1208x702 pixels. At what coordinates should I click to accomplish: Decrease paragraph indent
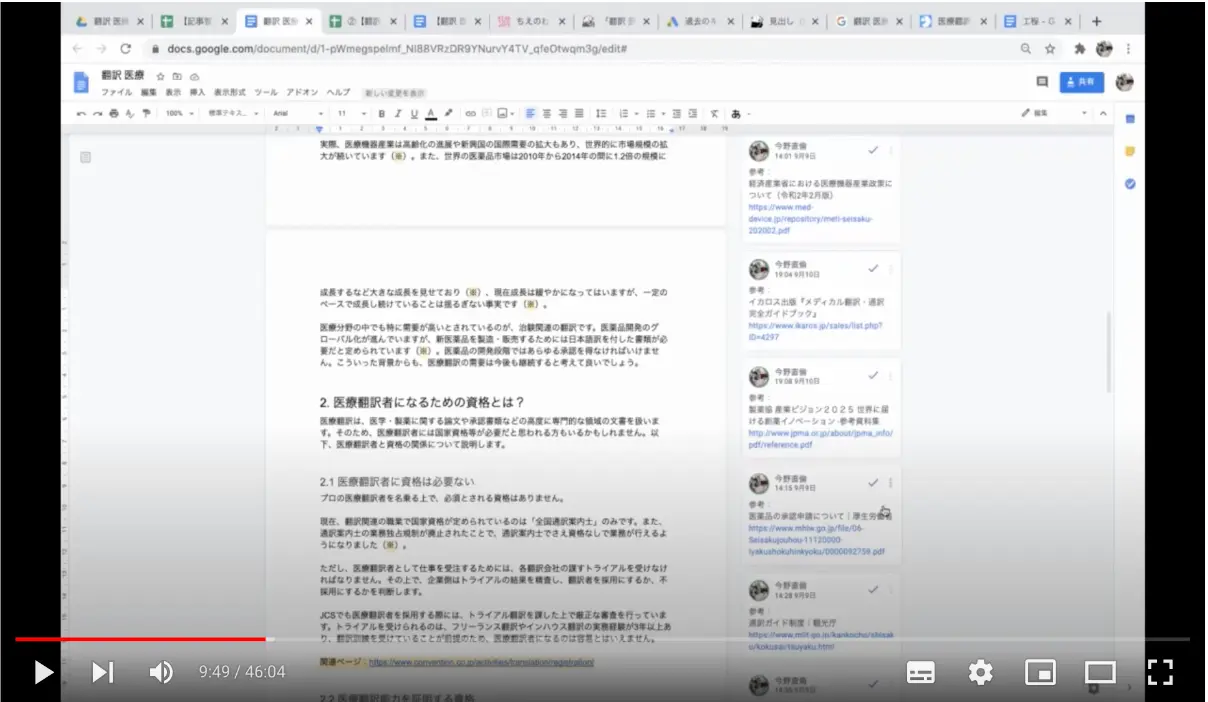pos(677,113)
